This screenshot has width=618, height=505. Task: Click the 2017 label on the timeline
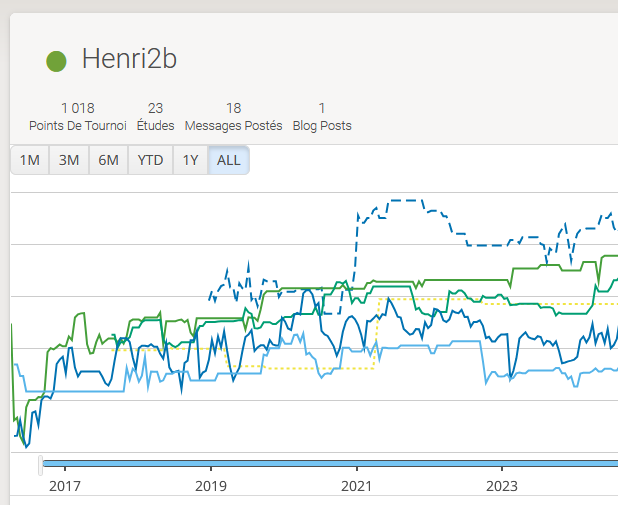point(64,486)
